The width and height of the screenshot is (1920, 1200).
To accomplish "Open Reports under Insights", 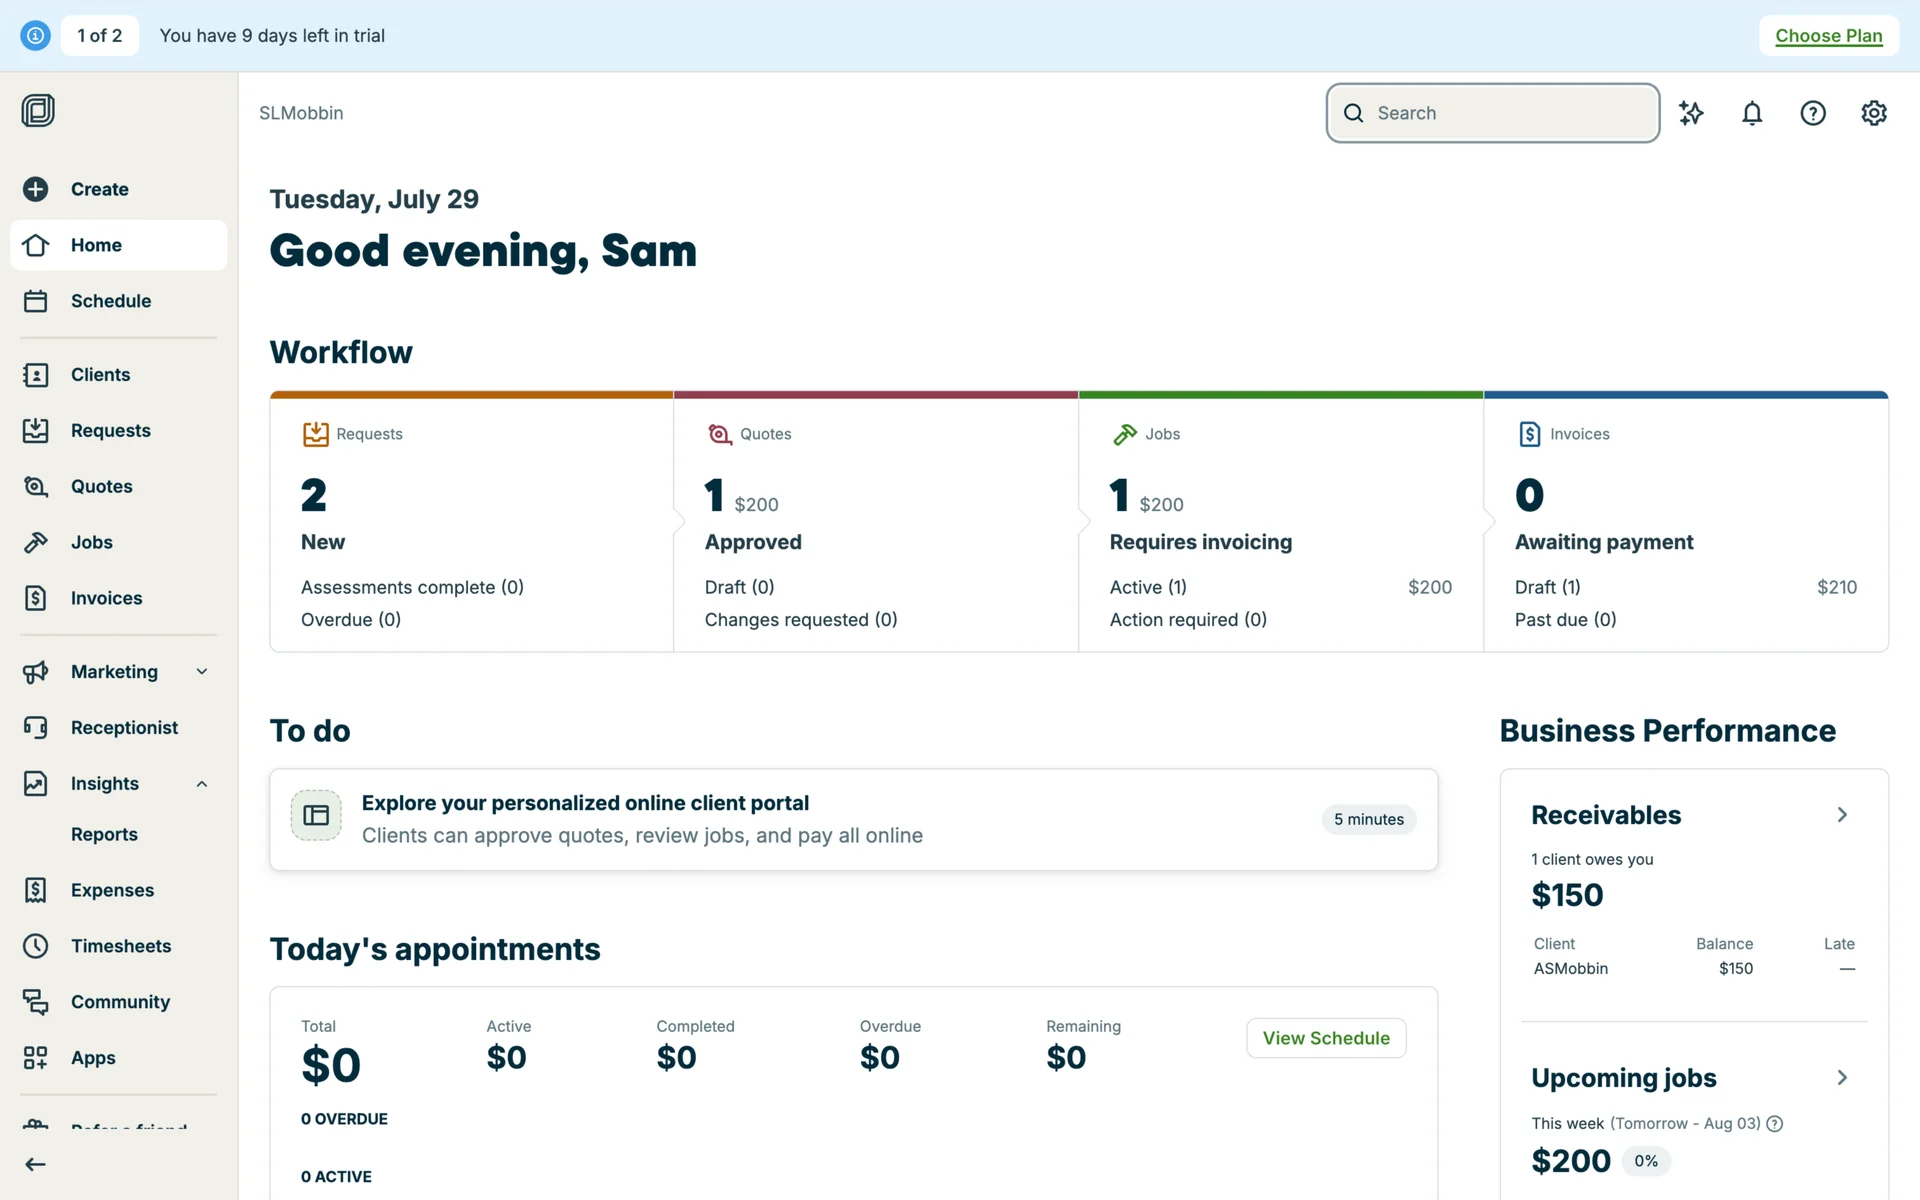I will click(104, 834).
